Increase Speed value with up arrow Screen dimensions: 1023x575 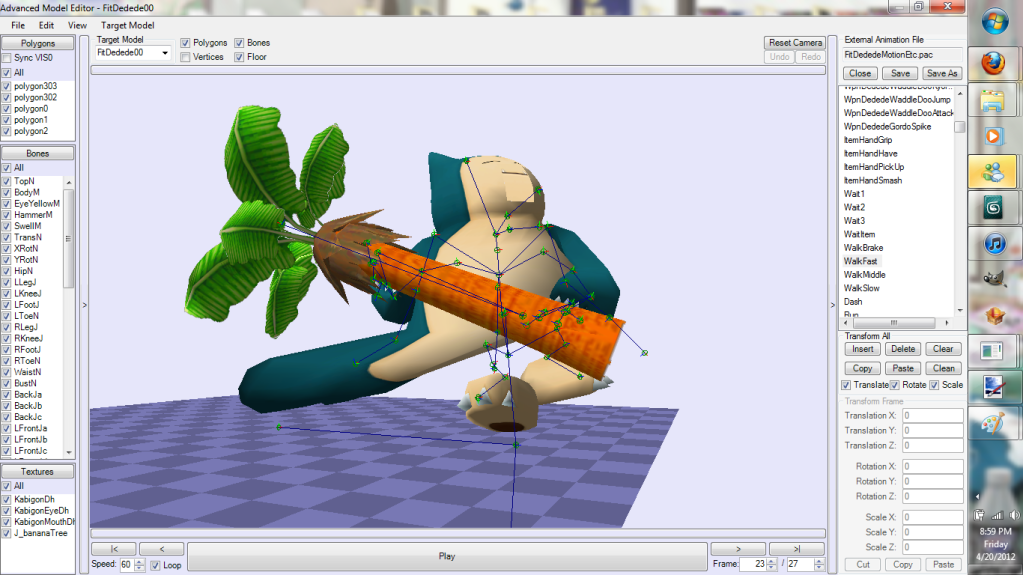[139, 561]
